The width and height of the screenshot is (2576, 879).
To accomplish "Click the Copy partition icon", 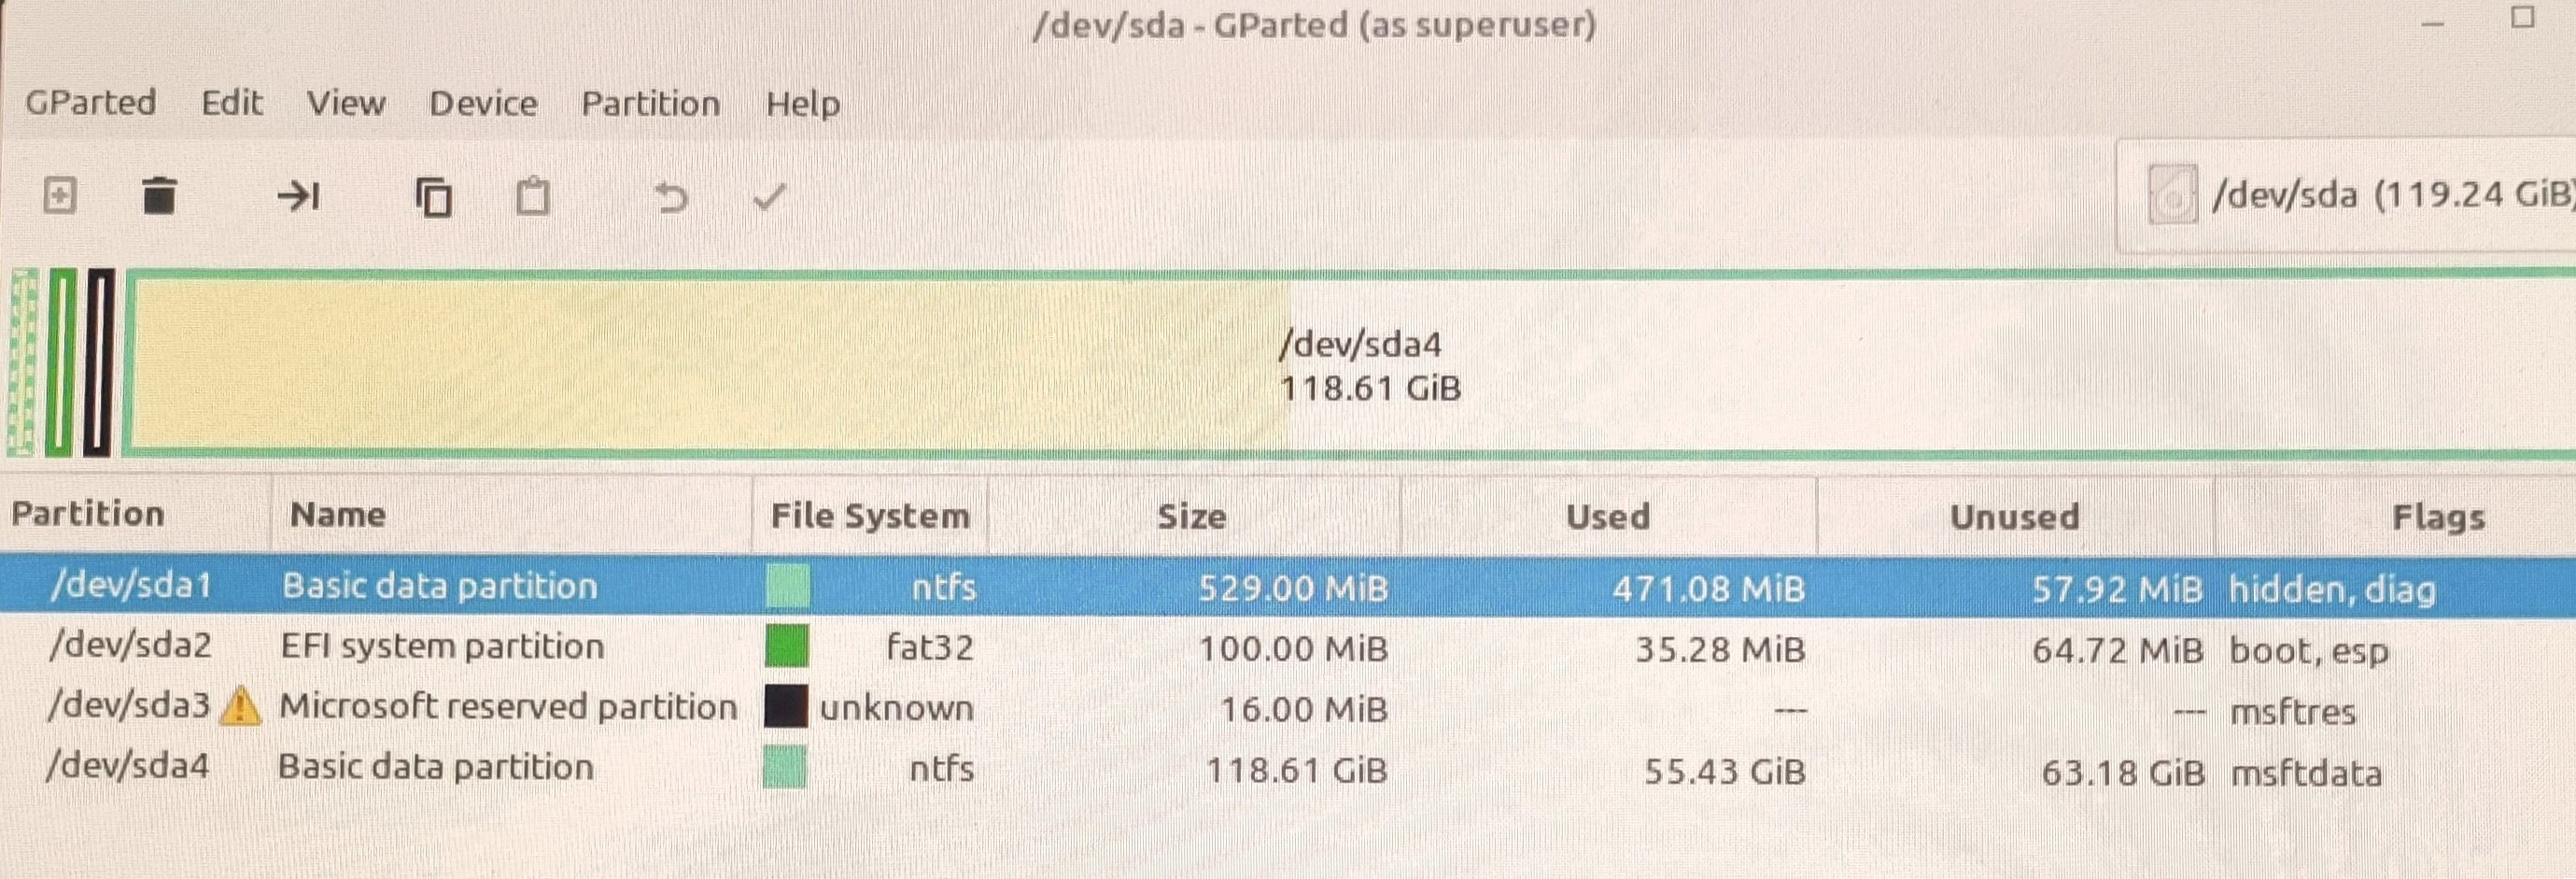I will click(433, 197).
